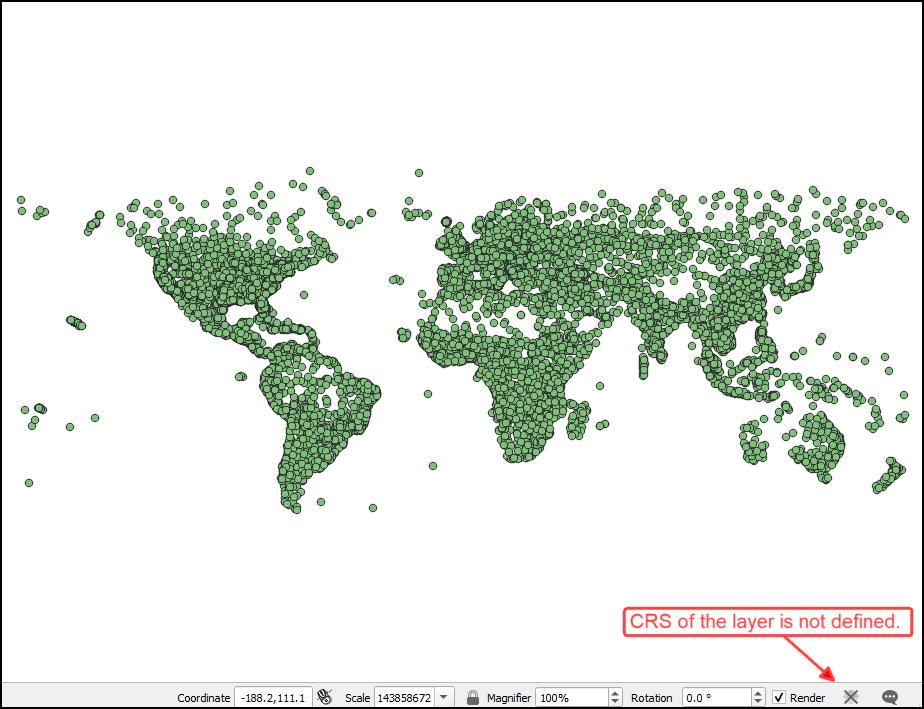Click the Render label text
This screenshot has height=709, width=924.
[807, 698]
